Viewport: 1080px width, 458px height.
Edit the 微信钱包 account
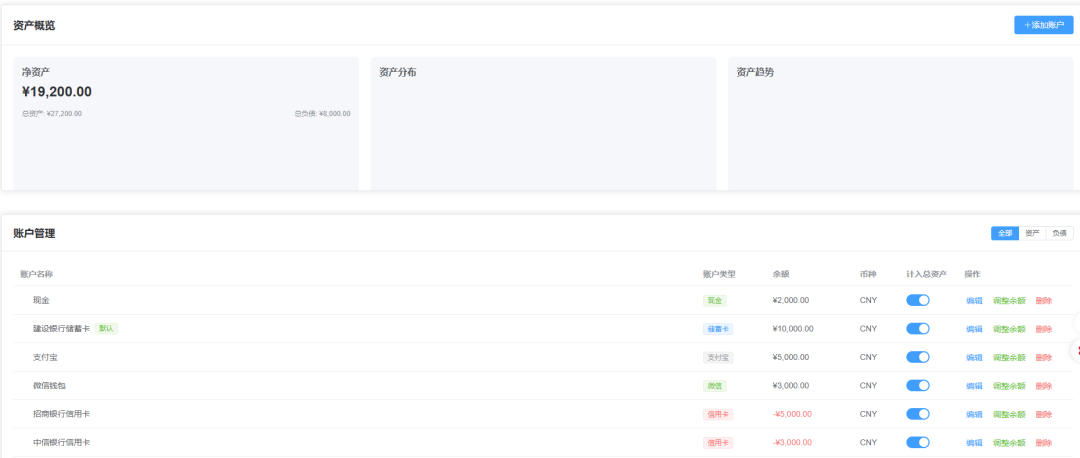[974, 386]
